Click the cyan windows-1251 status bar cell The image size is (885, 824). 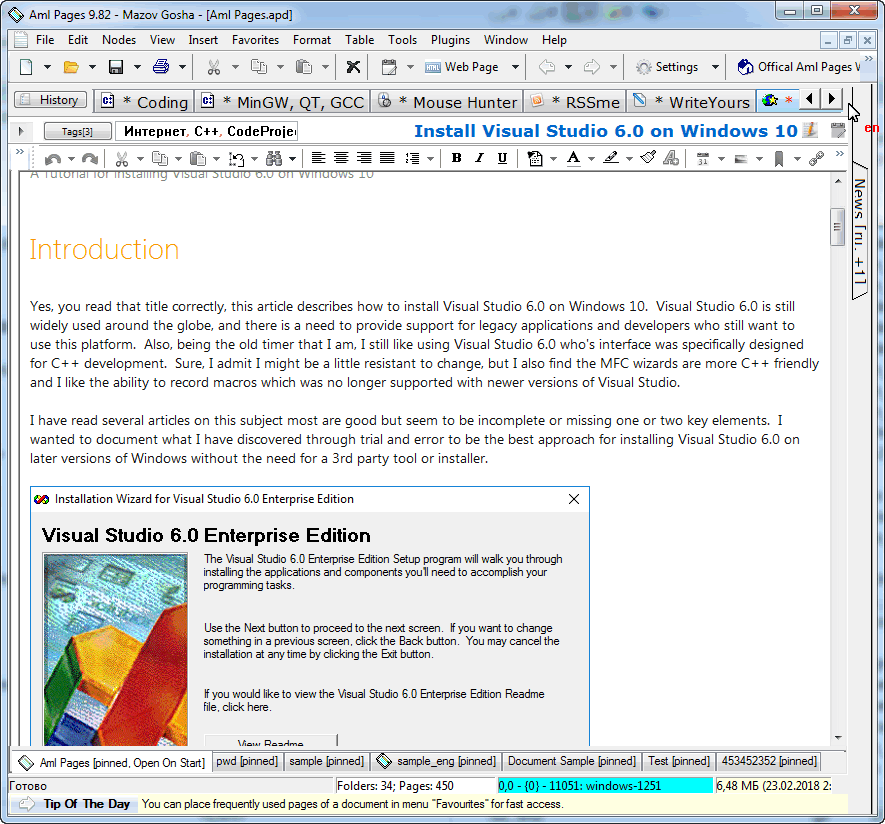coord(605,786)
